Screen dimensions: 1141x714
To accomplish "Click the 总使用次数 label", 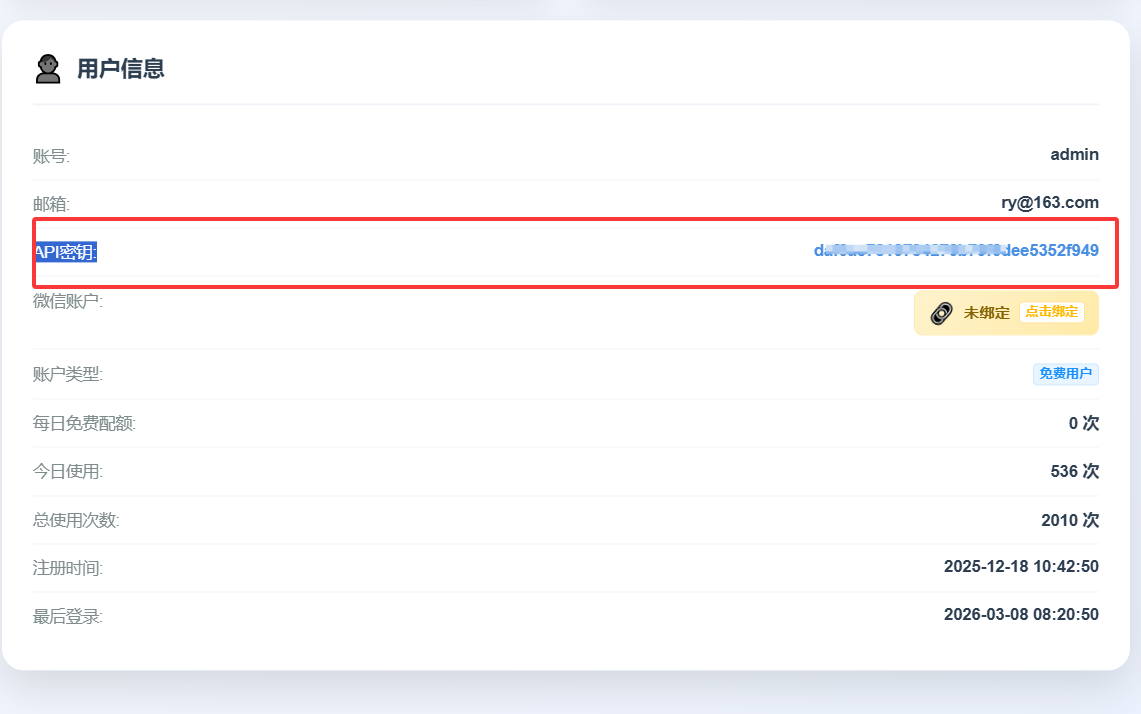I will (76, 520).
